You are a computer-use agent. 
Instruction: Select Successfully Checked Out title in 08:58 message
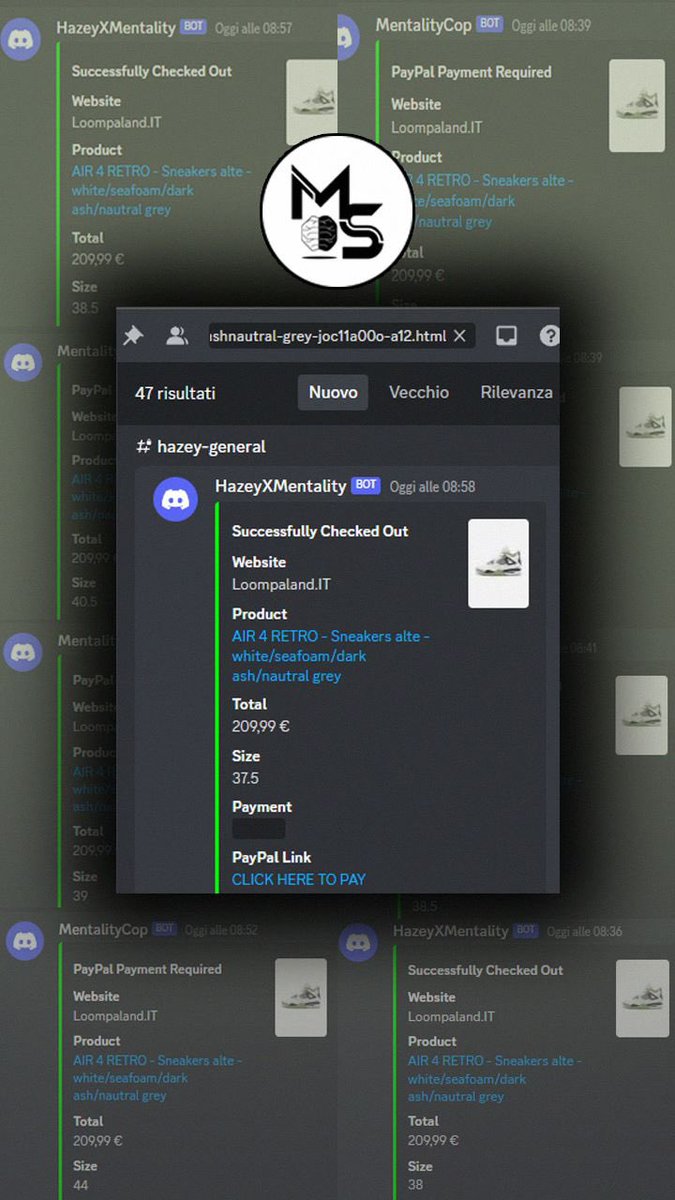click(320, 531)
